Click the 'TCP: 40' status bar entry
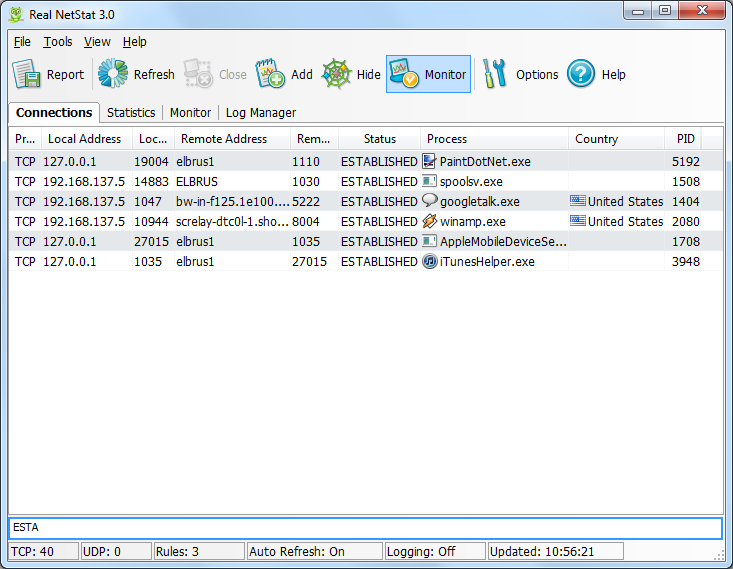 (43, 551)
